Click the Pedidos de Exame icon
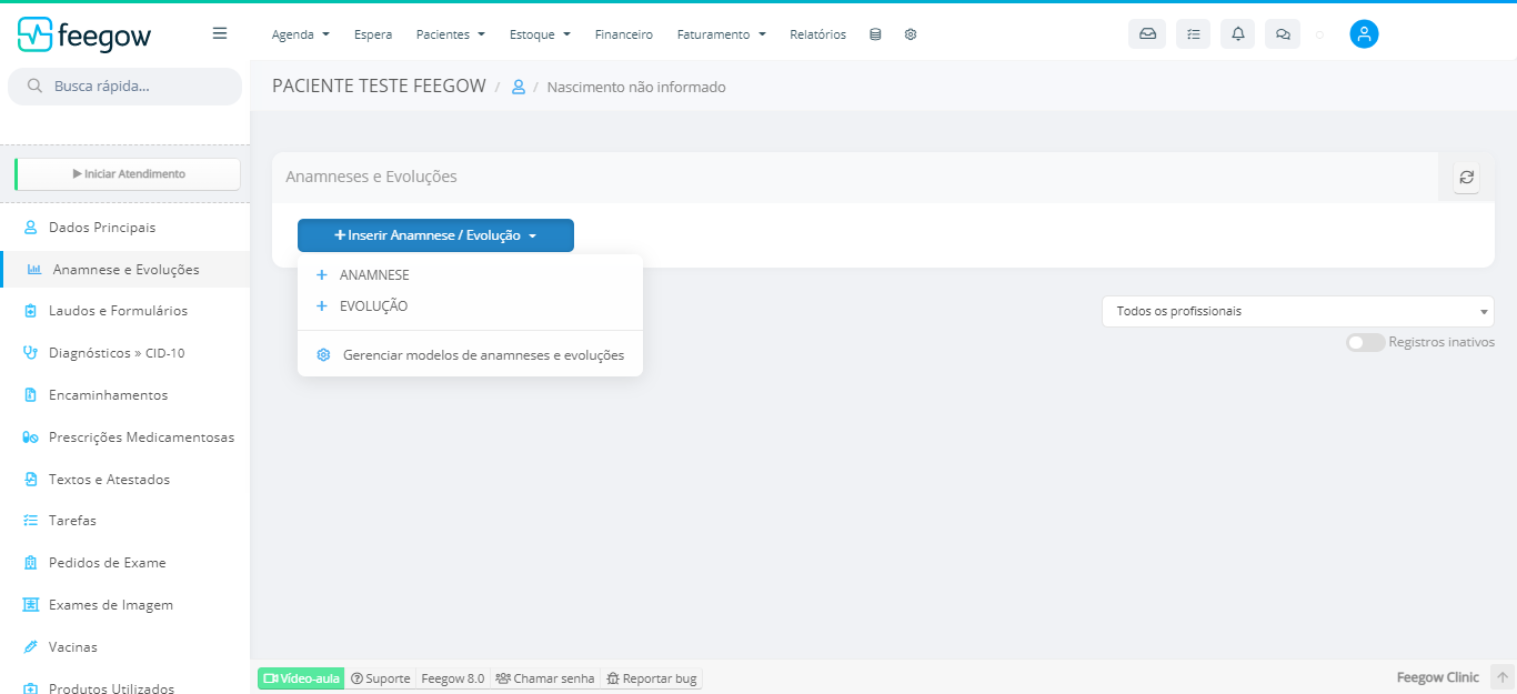 pyautogui.click(x=30, y=562)
